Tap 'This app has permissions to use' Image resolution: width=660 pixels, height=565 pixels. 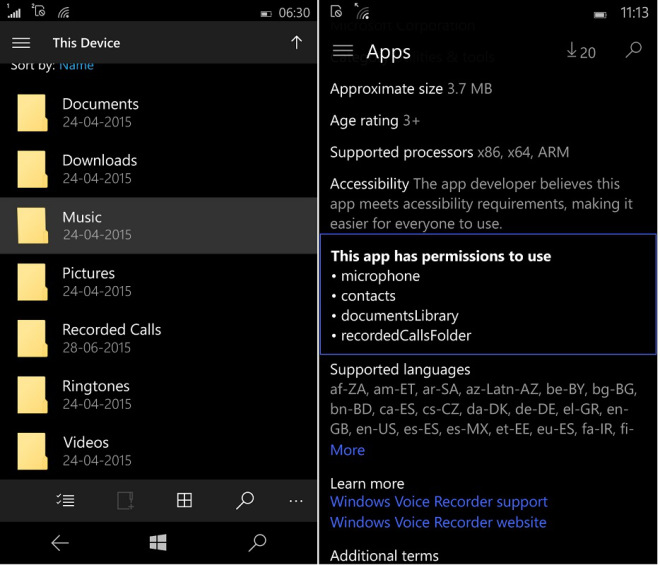(441, 256)
